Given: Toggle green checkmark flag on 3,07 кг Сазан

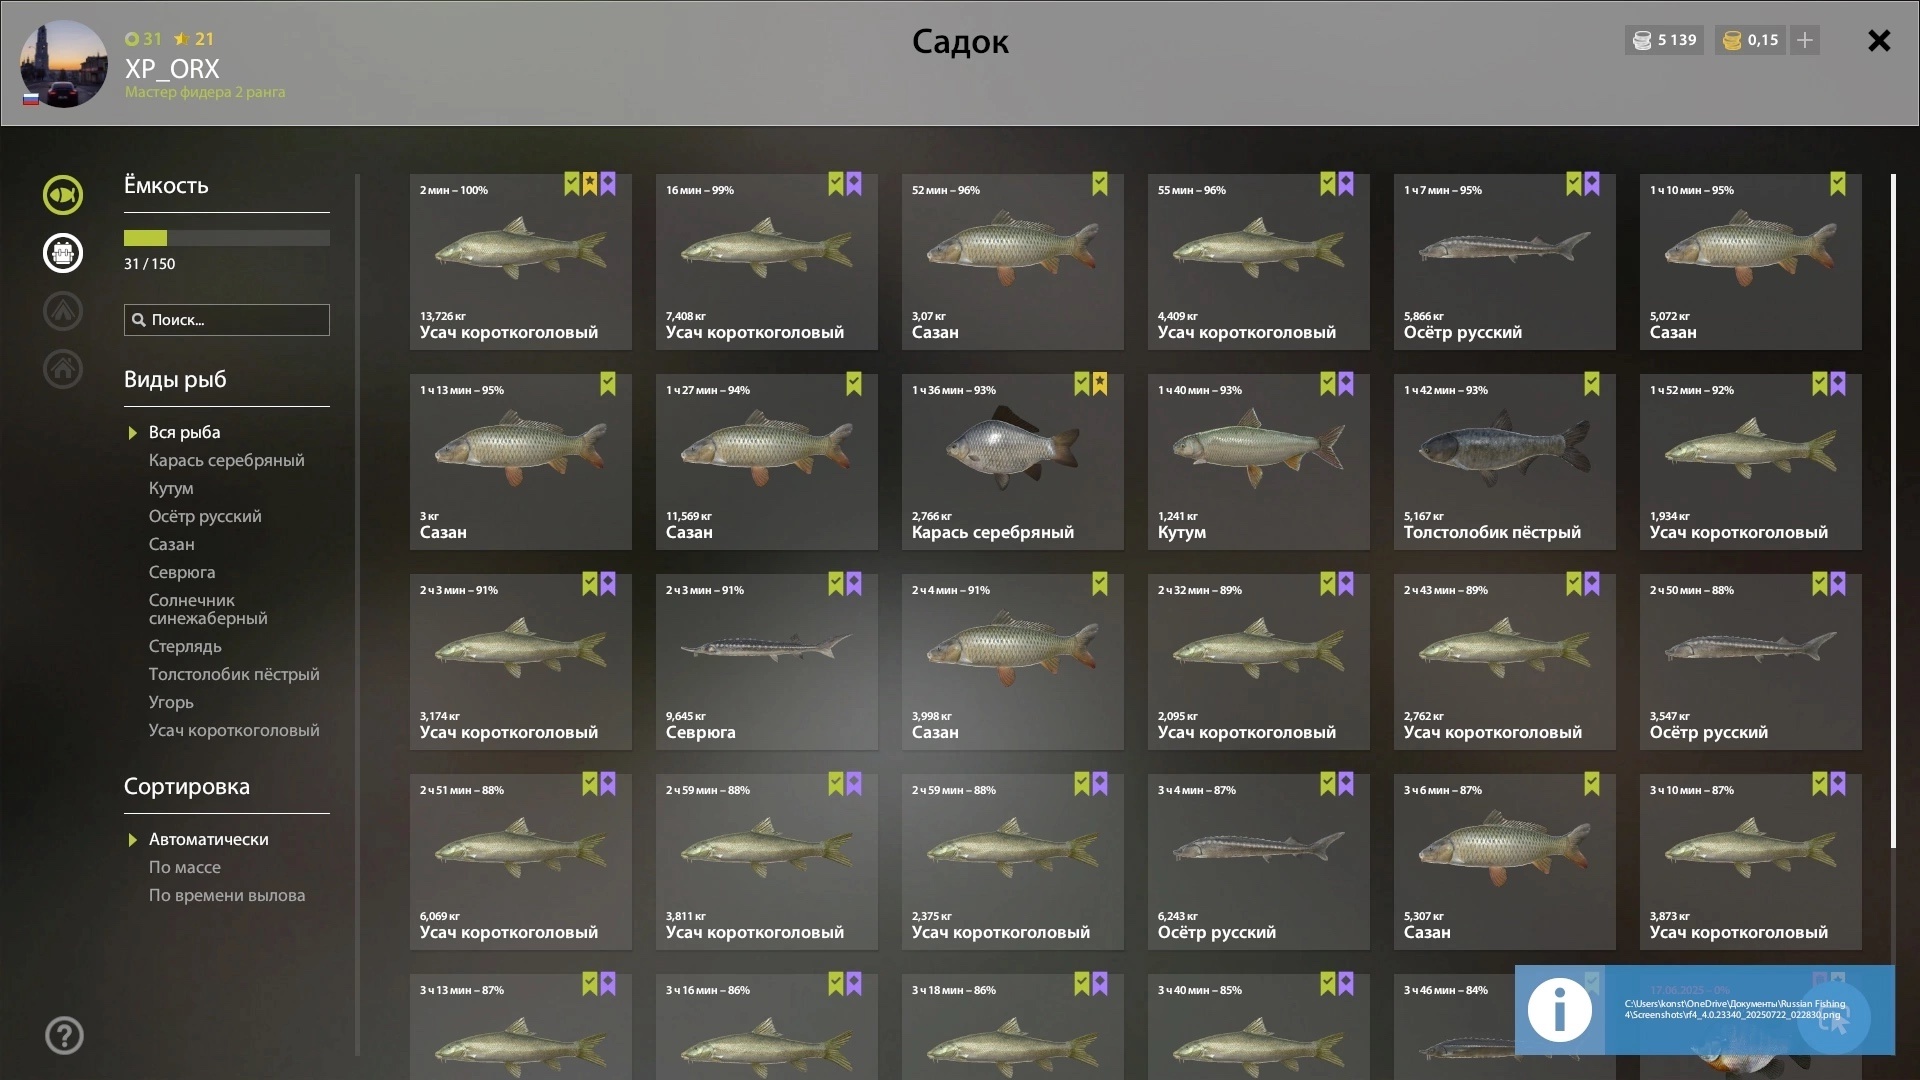Looking at the screenshot, I should 1100,184.
